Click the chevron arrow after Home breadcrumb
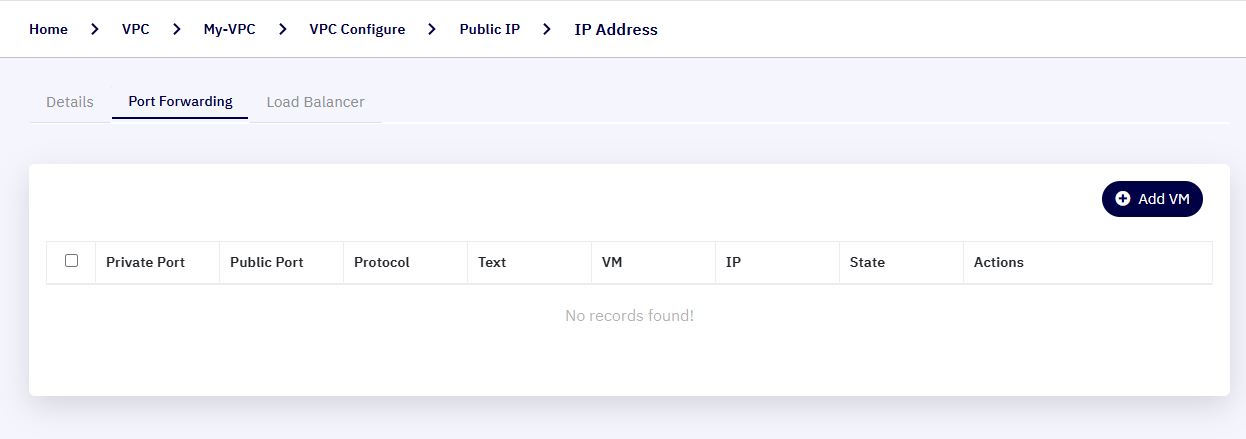 95,29
